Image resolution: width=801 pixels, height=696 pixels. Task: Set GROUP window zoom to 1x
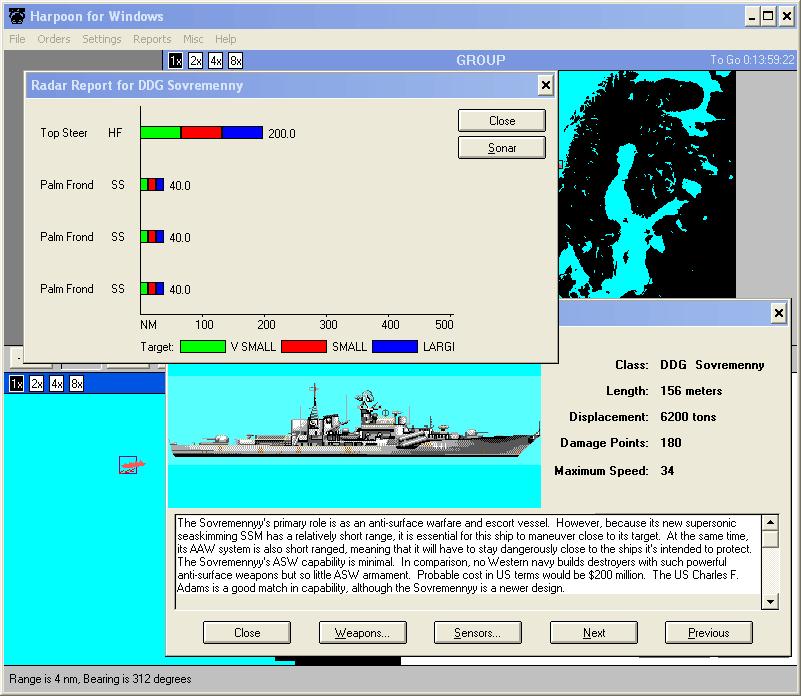[x=175, y=61]
